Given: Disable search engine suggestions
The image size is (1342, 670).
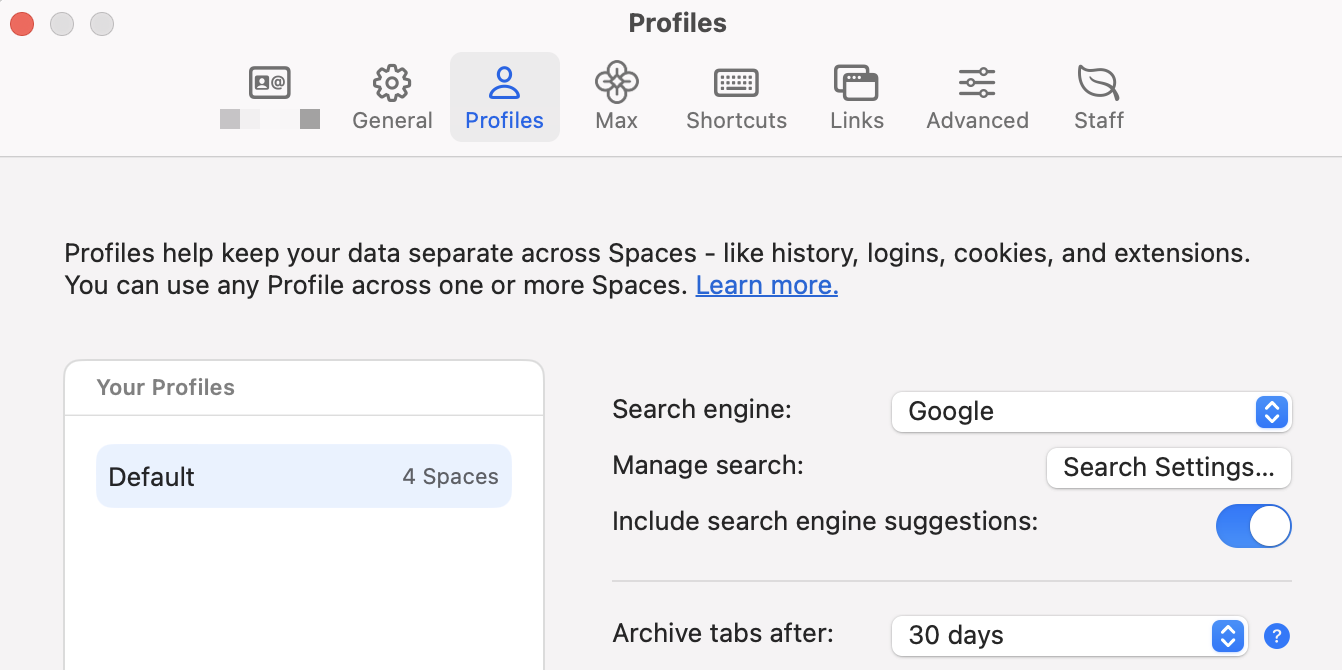Looking at the screenshot, I should click(1253, 525).
